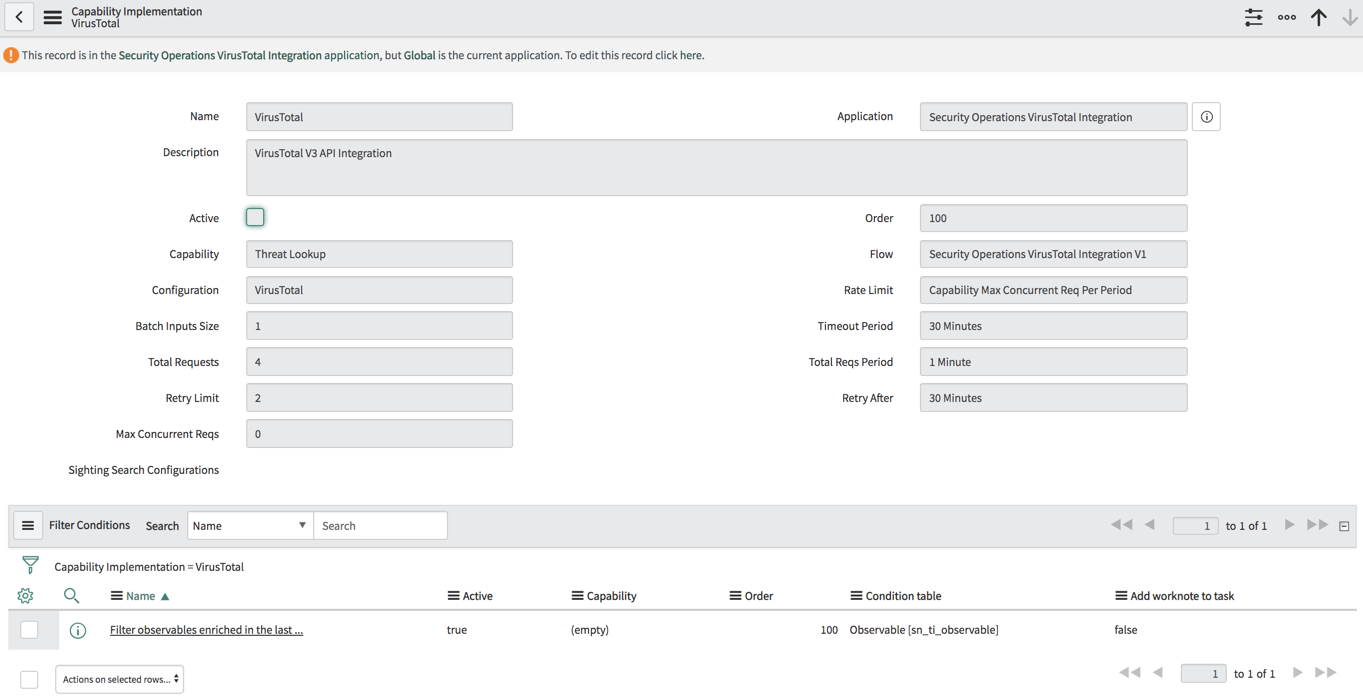Jump to last page in top pager

[1318, 525]
